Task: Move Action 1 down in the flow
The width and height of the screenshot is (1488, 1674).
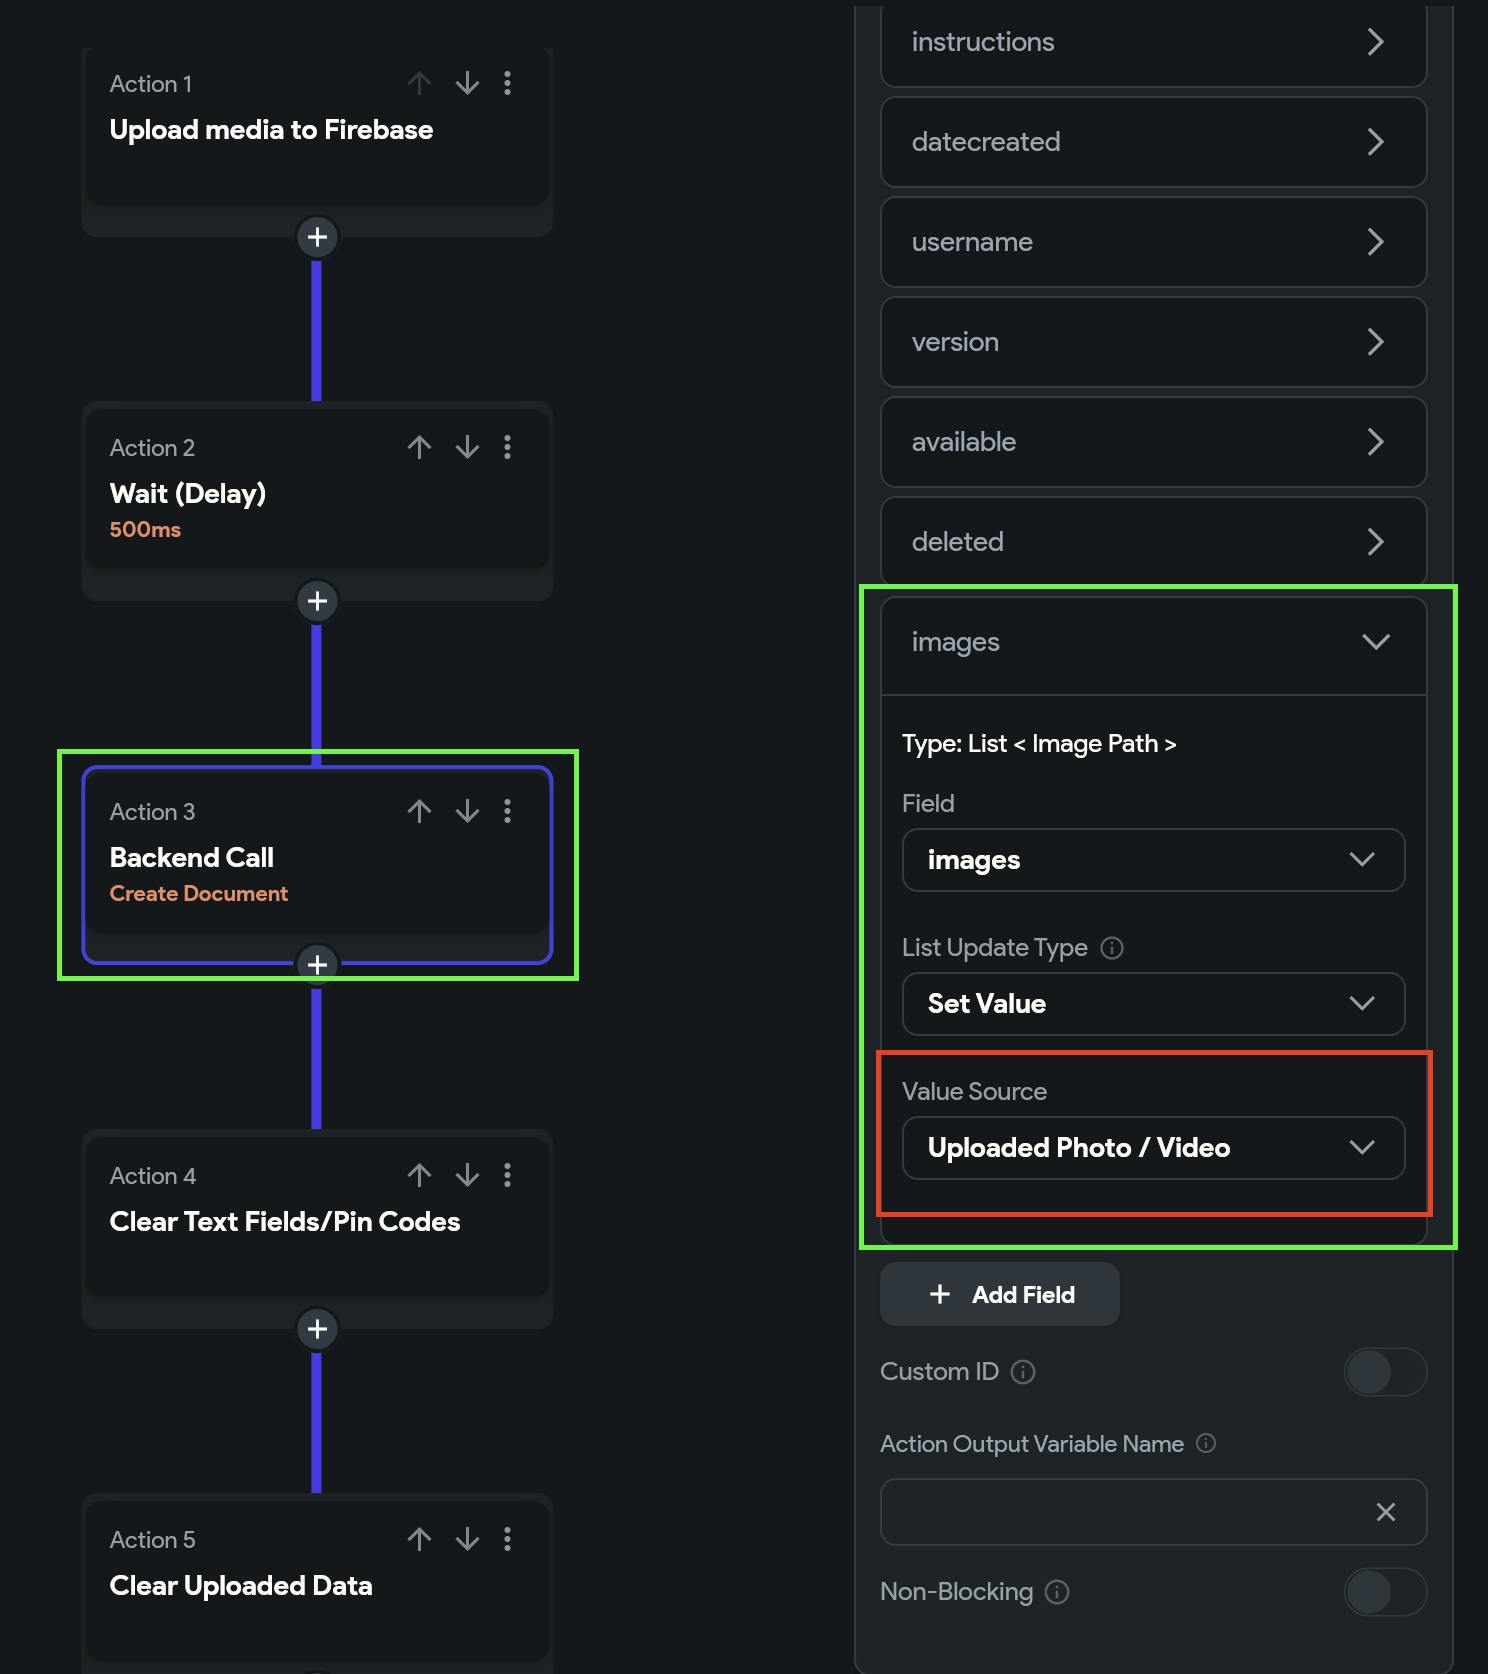Action: click(x=467, y=83)
